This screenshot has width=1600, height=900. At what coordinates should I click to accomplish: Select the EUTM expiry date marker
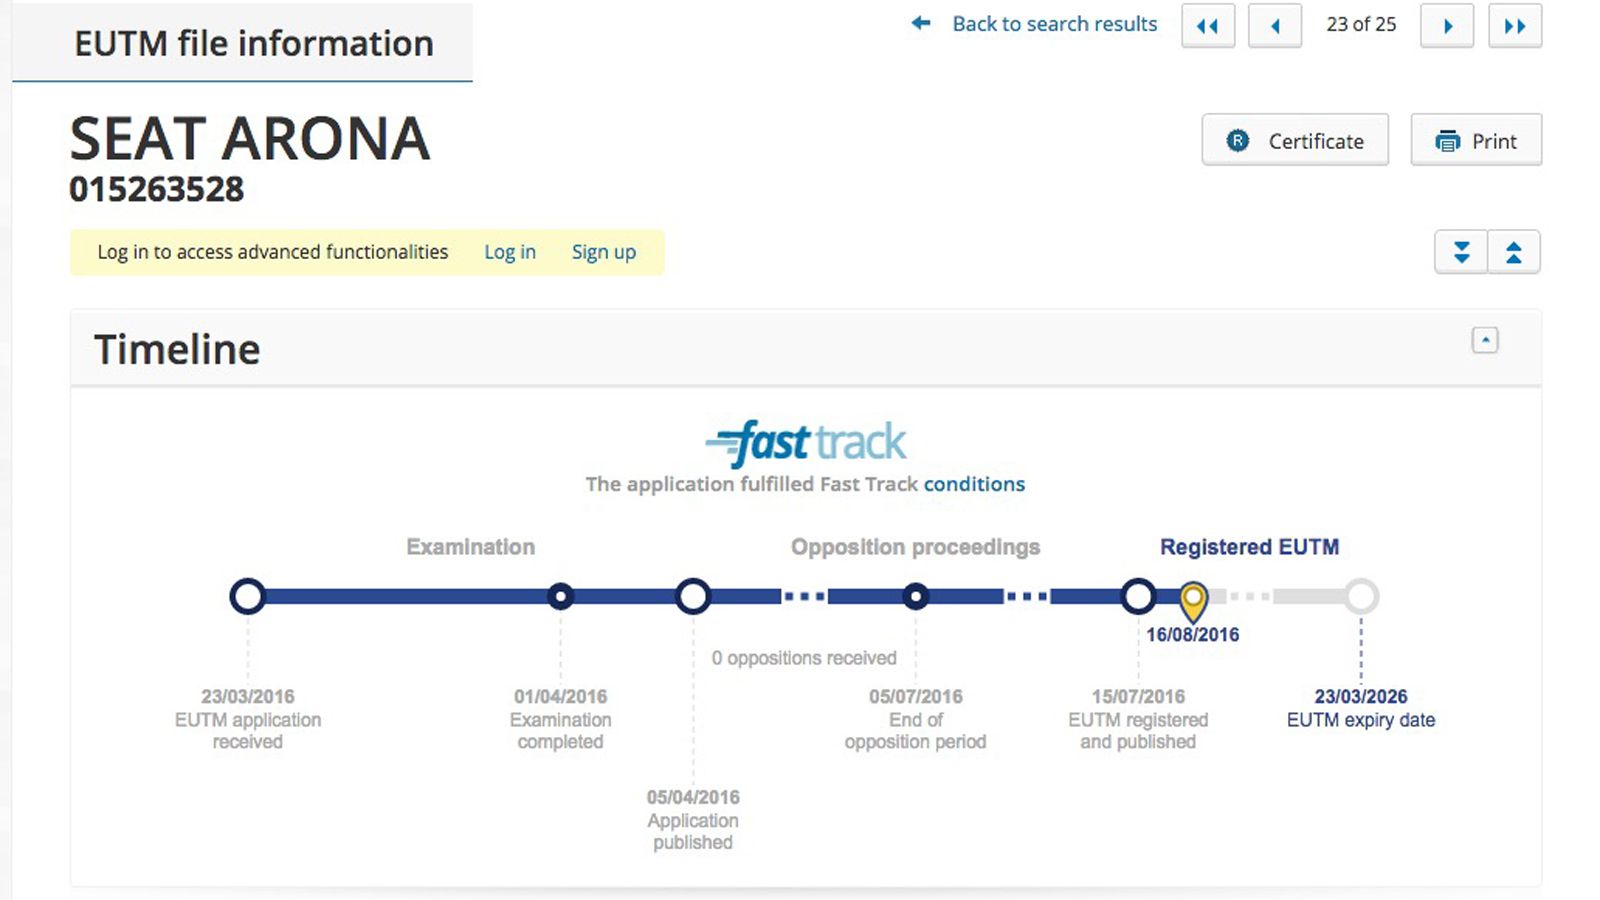pyautogui.click(x=1361, y=596)
